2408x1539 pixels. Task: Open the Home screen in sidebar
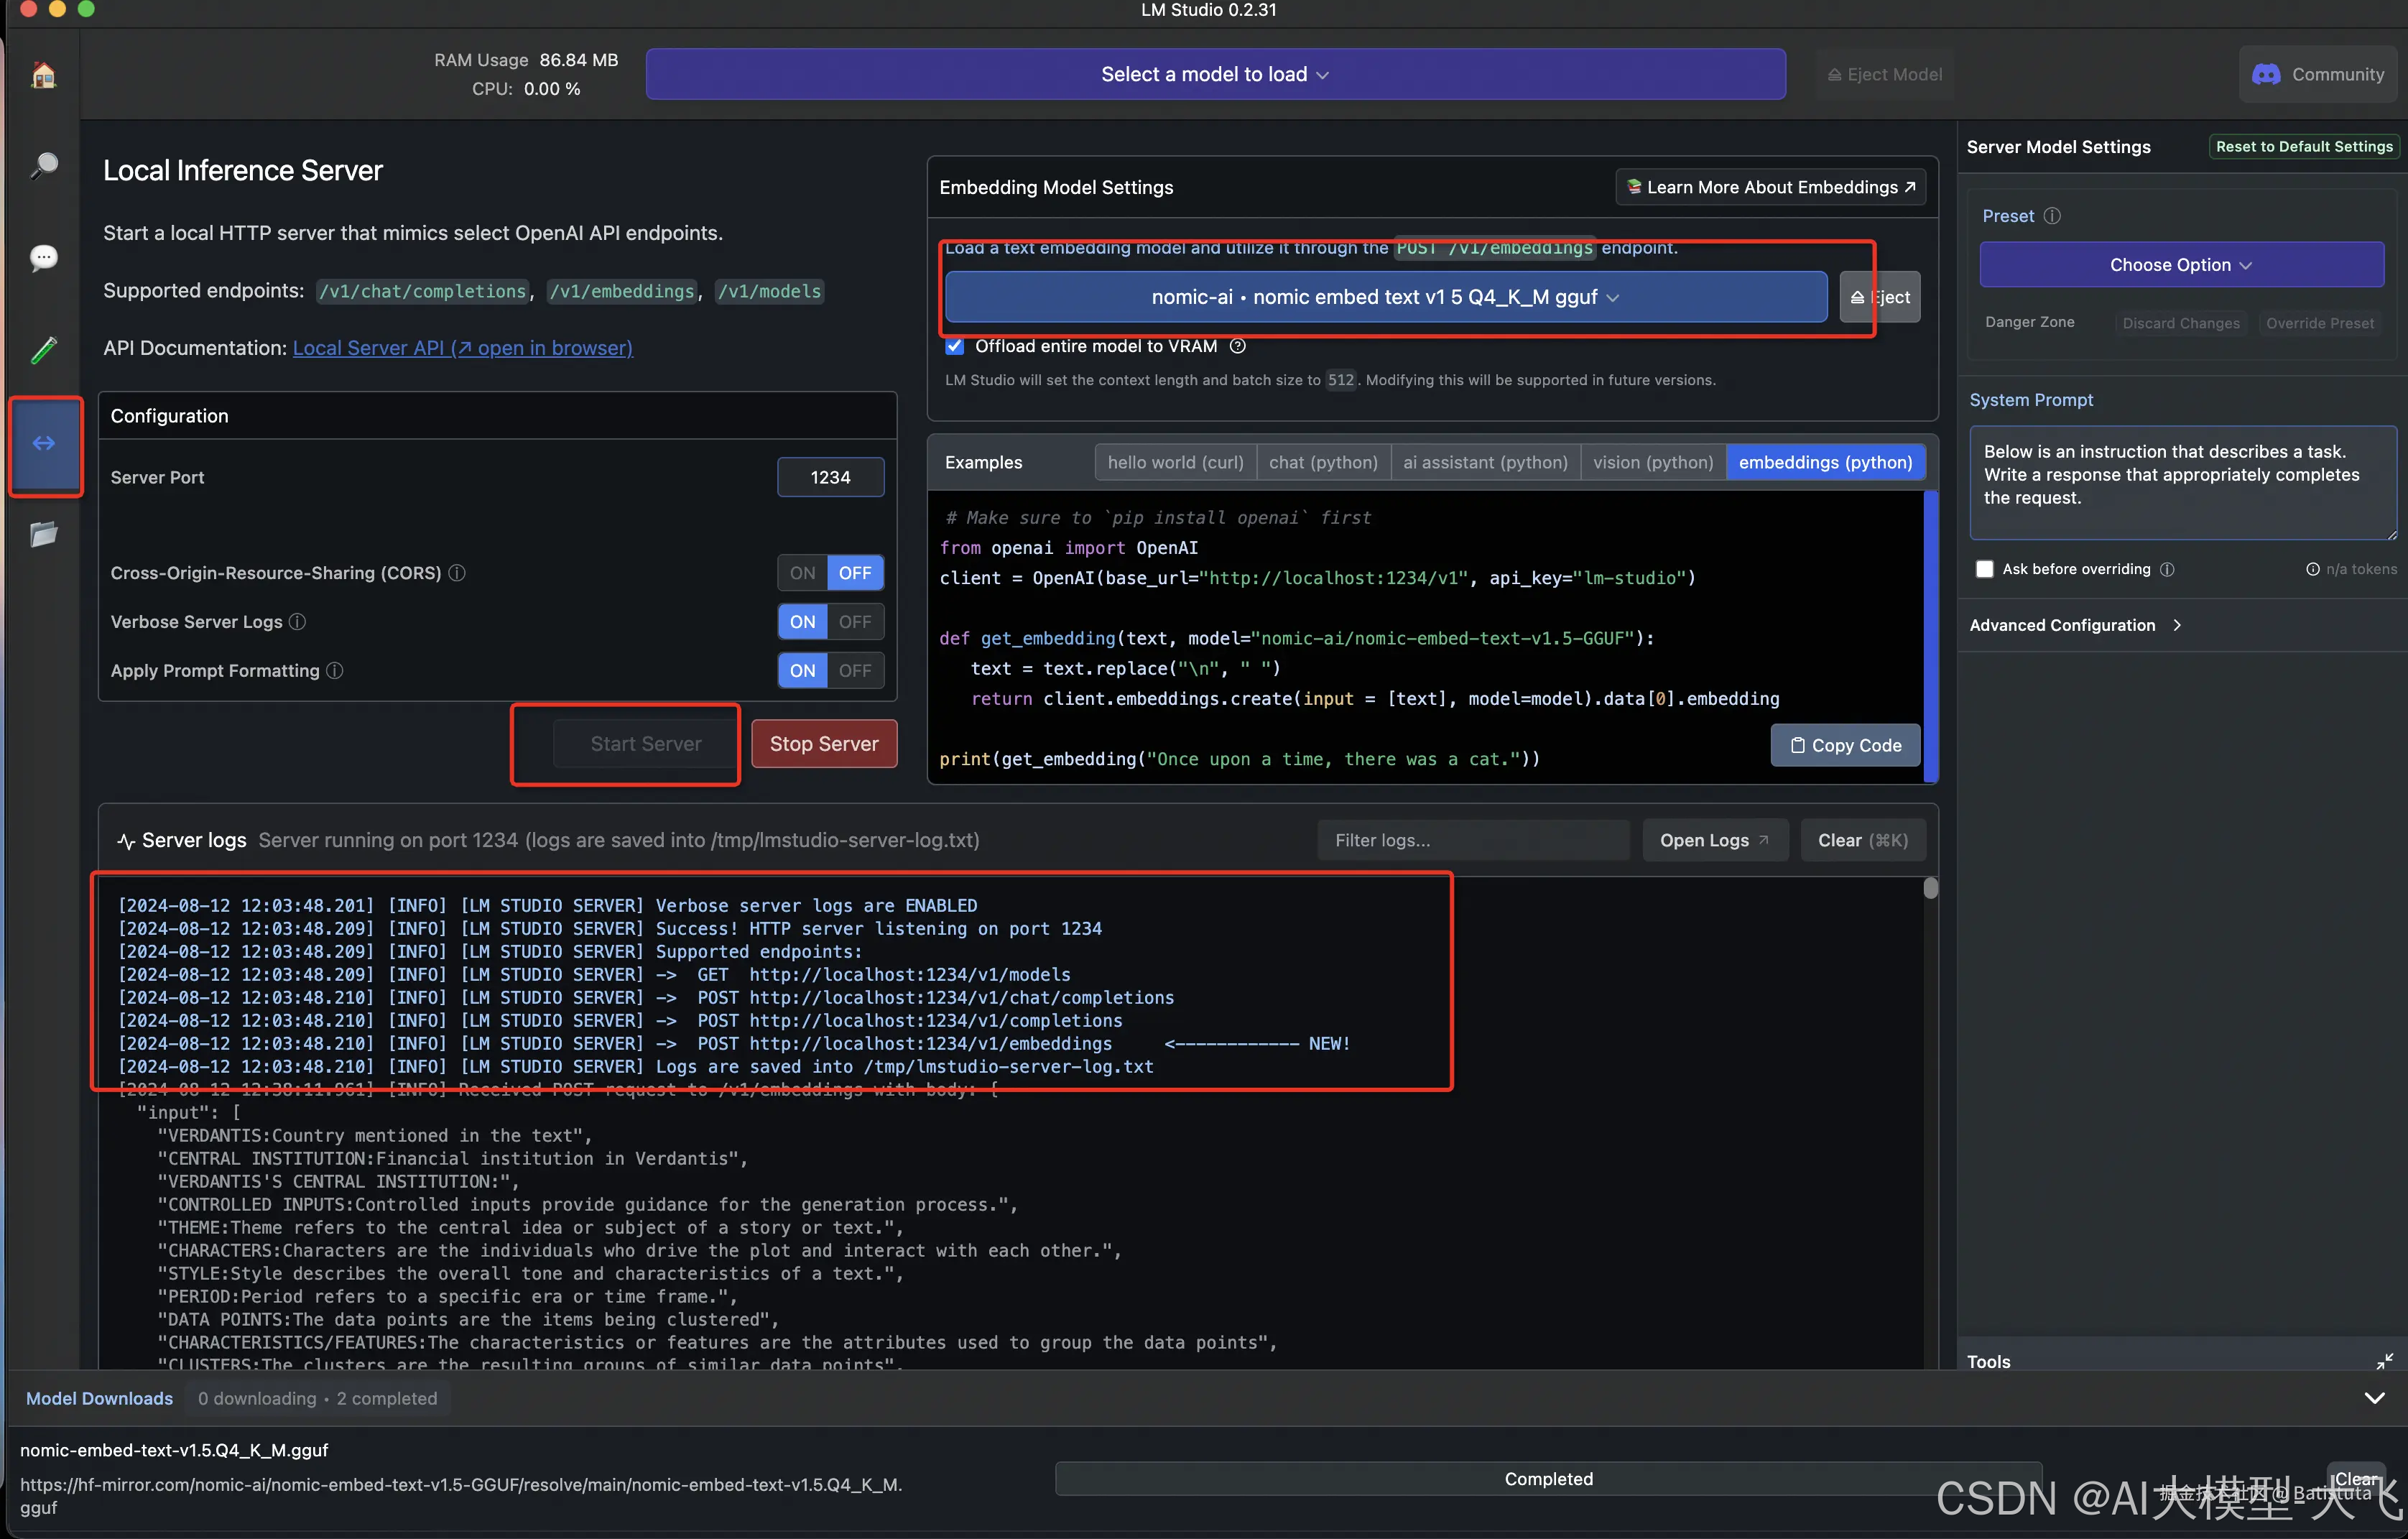point(44,75)
